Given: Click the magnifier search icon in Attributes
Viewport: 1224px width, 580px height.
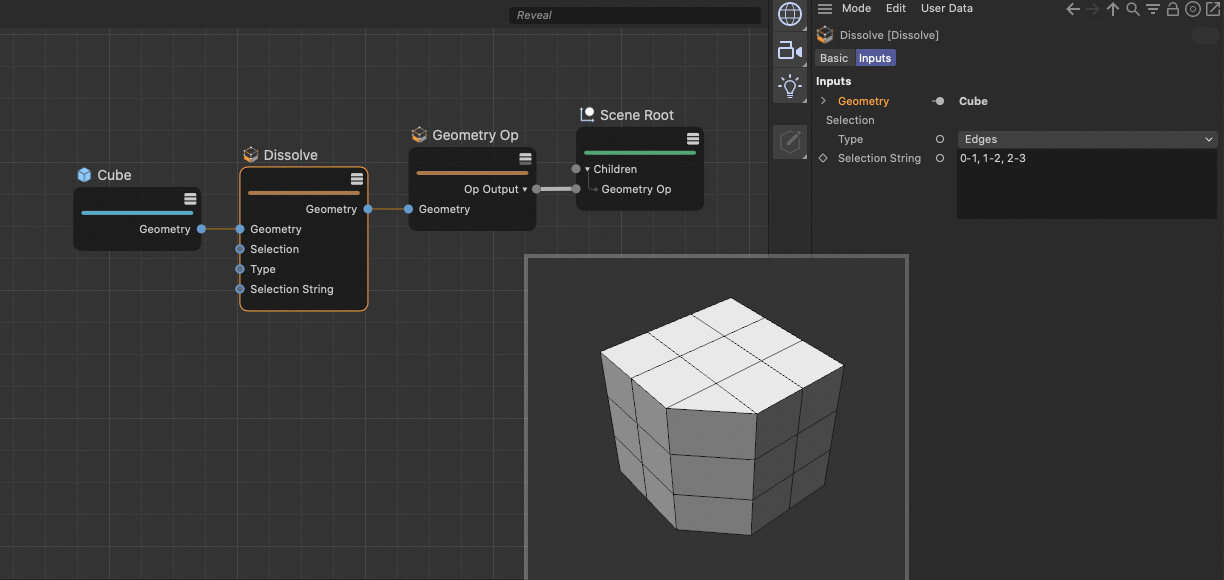Looking at the screenshot, I should point(1133,9).
